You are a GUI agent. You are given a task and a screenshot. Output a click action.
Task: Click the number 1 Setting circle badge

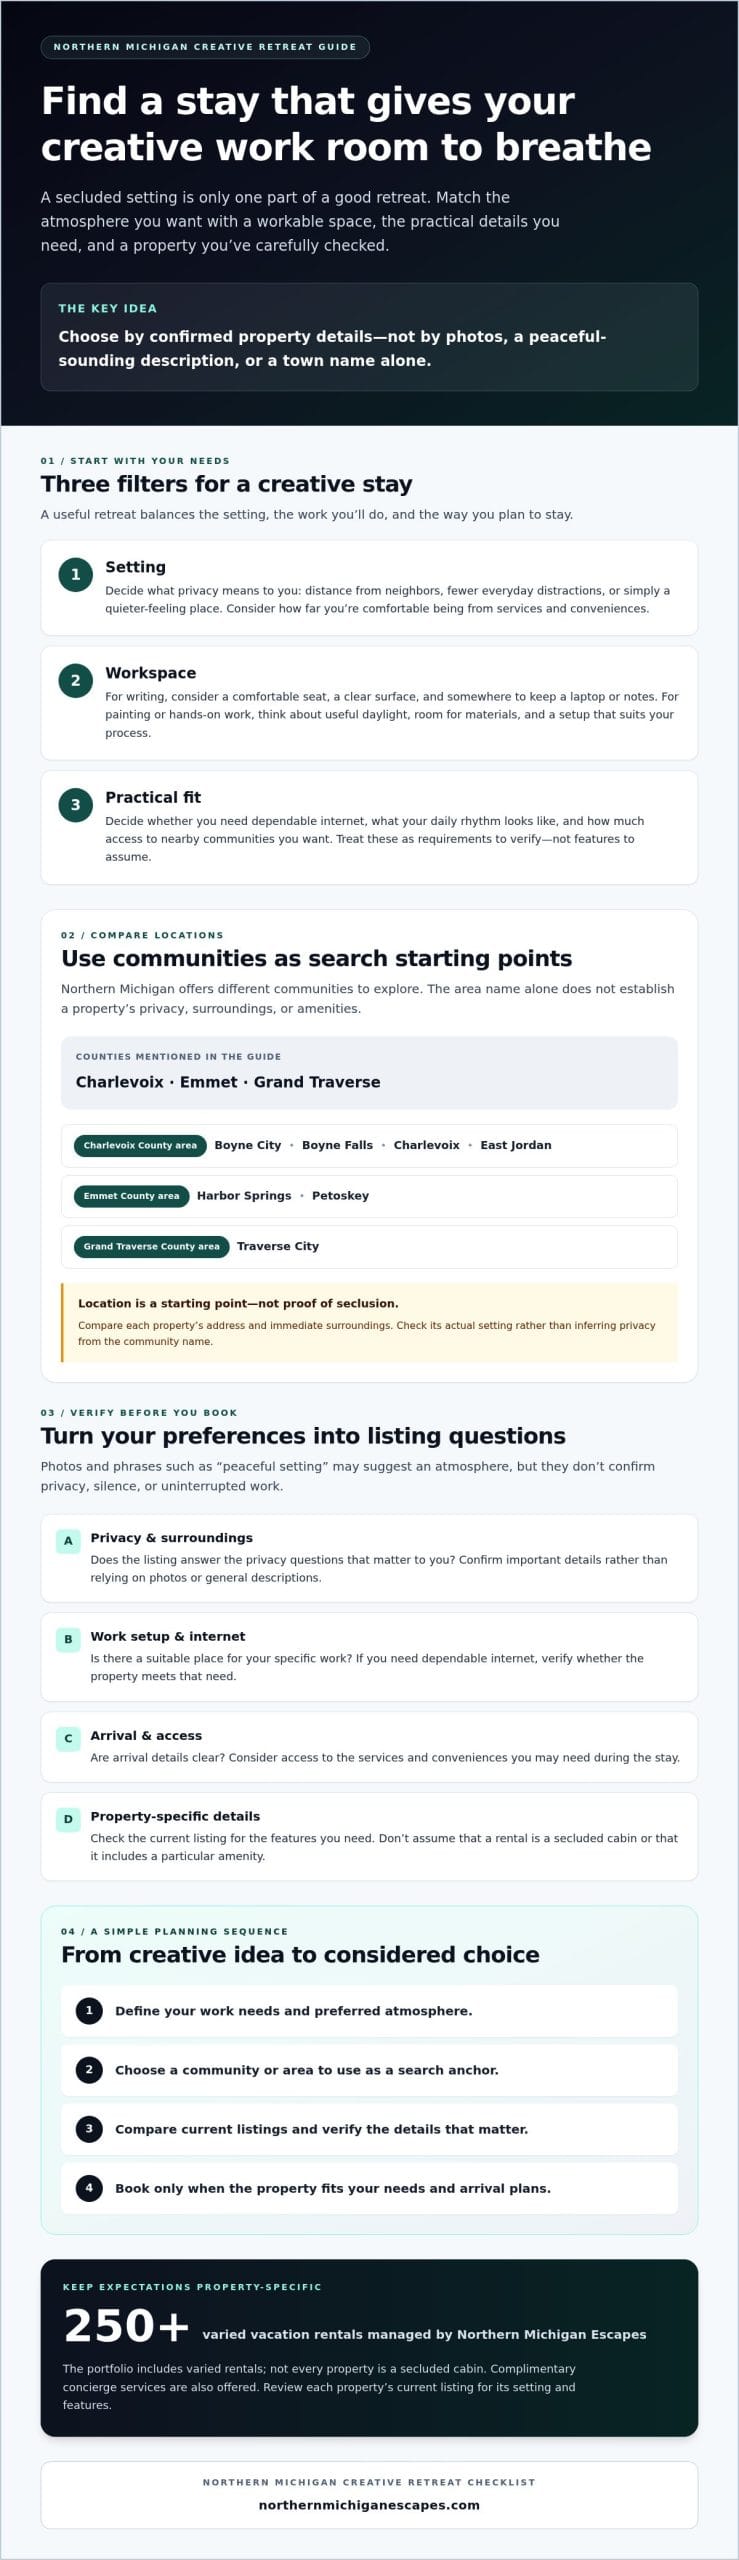click(75, 574)
